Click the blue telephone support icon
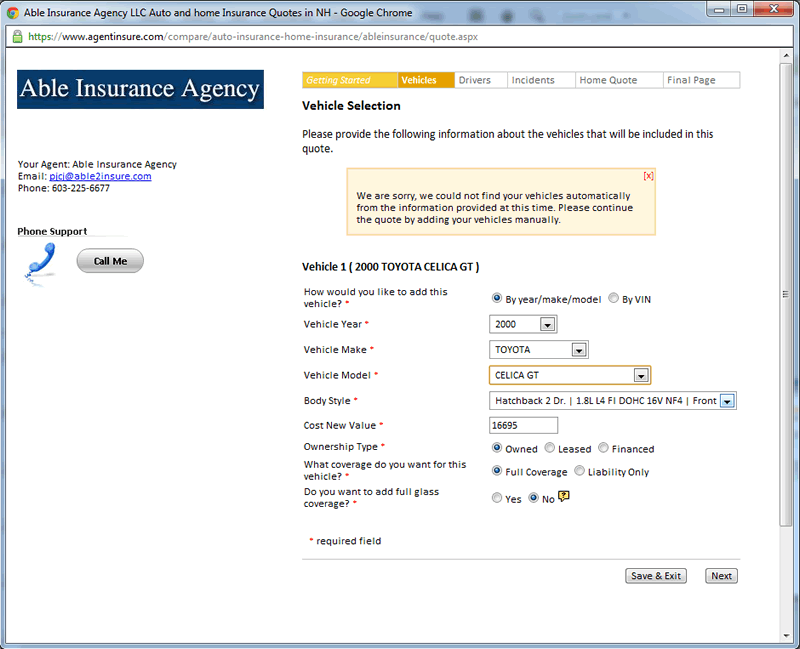Screen dimensions: 800x649 (x=41, y=262)
